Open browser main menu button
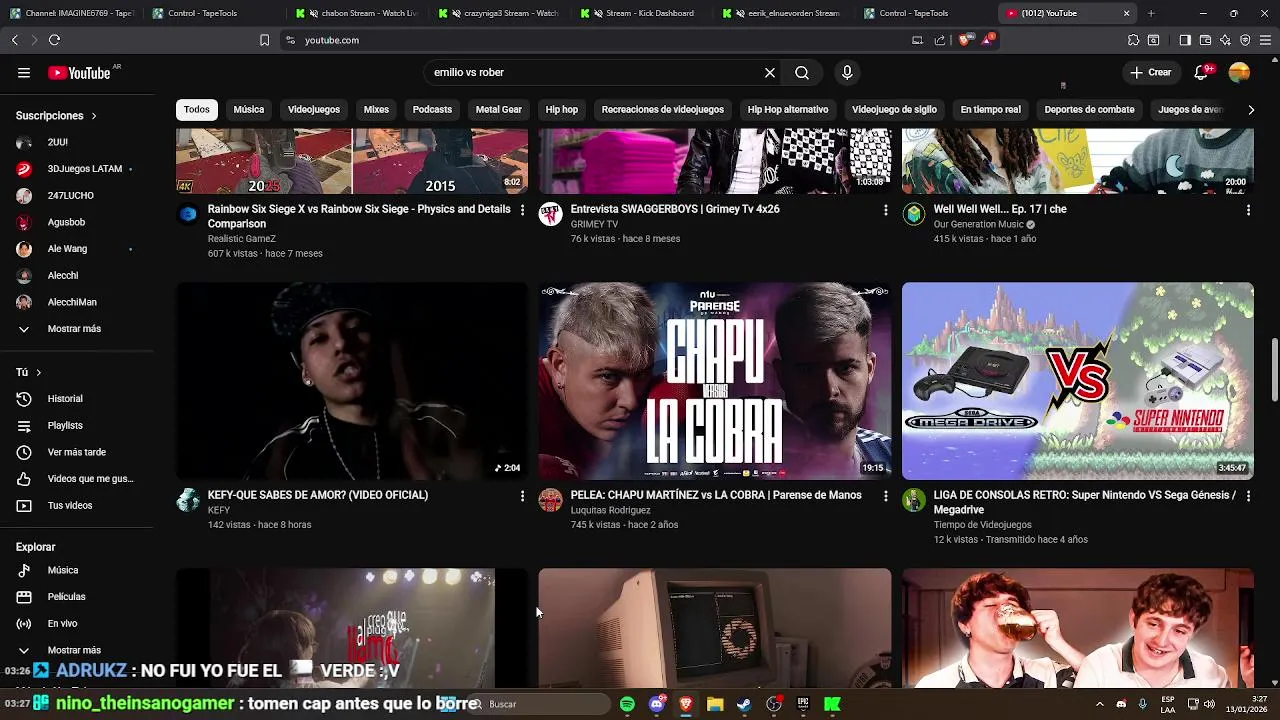Screen dimensions: 1280x720 click(1265, 40)
